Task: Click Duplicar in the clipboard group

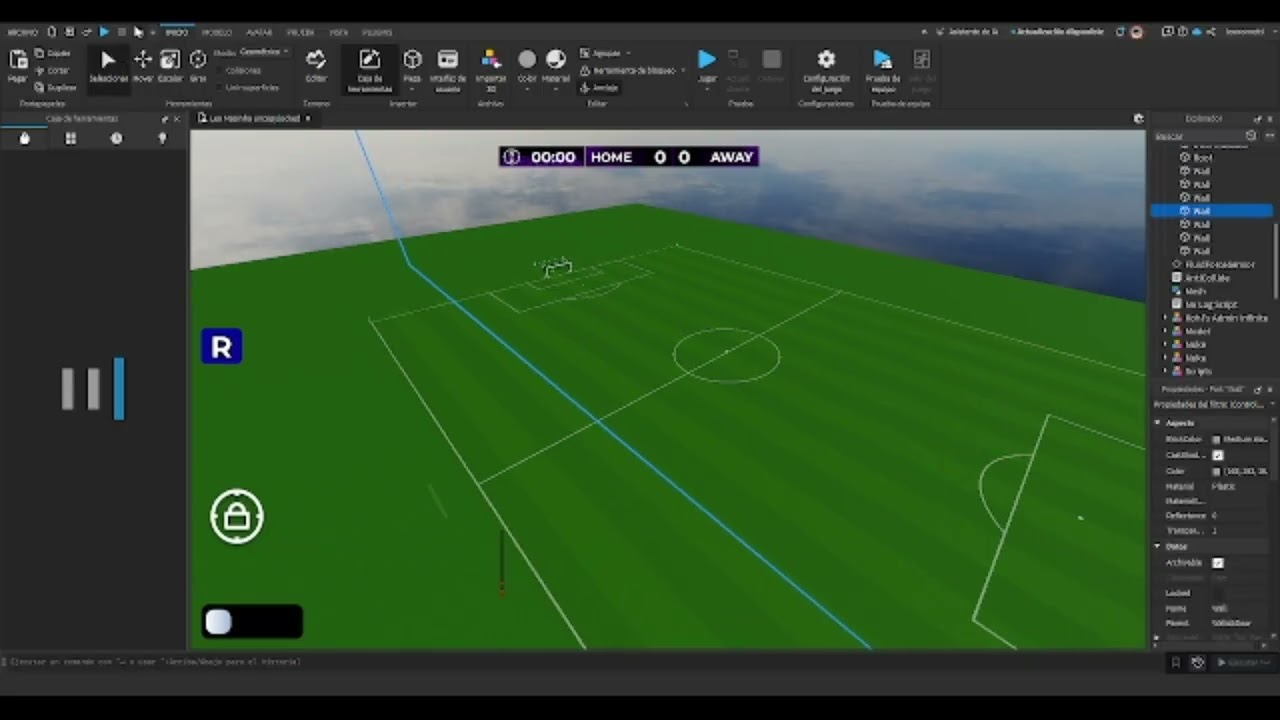Action: click(55, 87)
